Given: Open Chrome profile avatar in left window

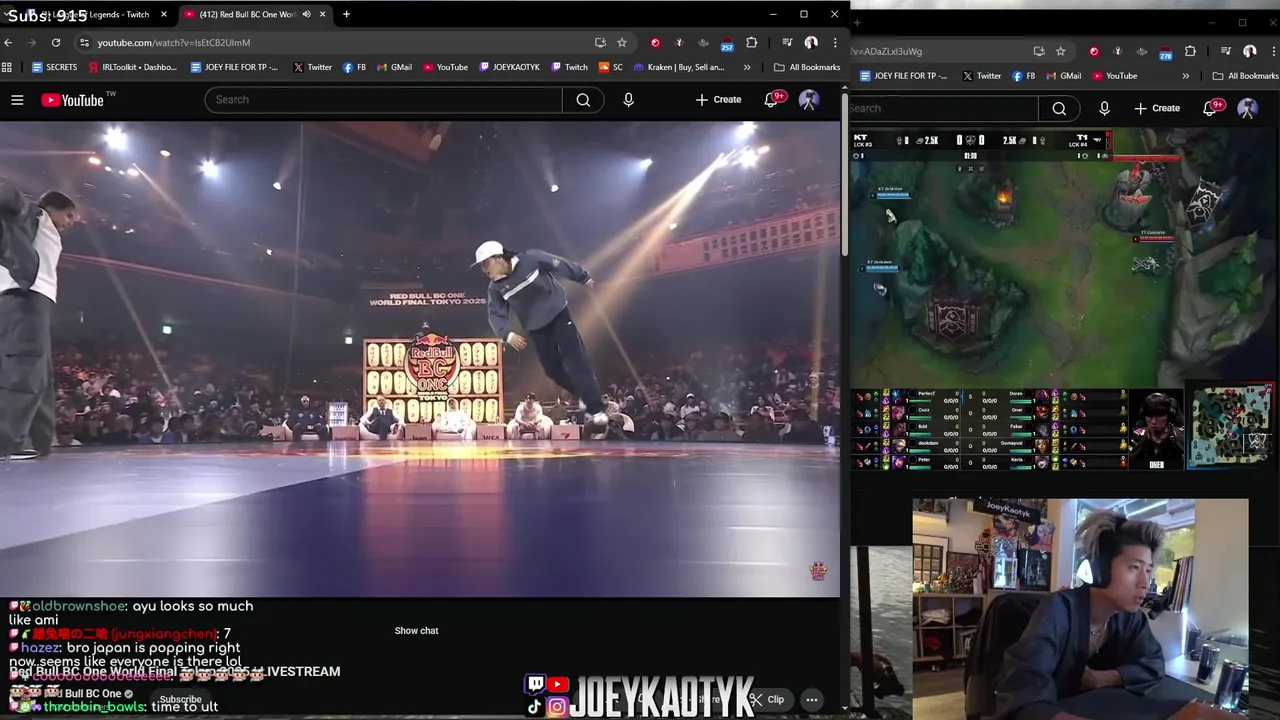Looking at the screenshot, I should pyautogui.click(x=811, y=42).
